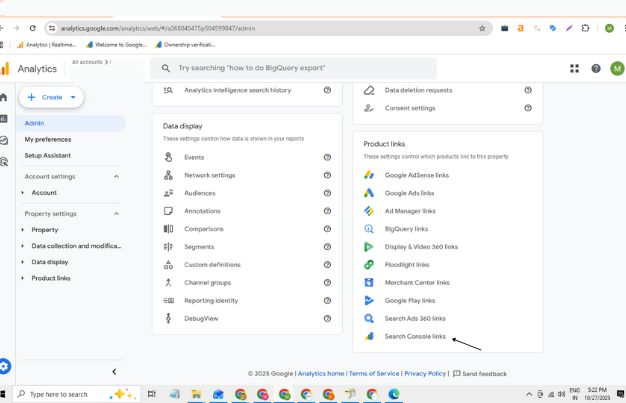Expand Data collection and modification item
This screenshot has width=626, height=403.
[x=23, y=246]
